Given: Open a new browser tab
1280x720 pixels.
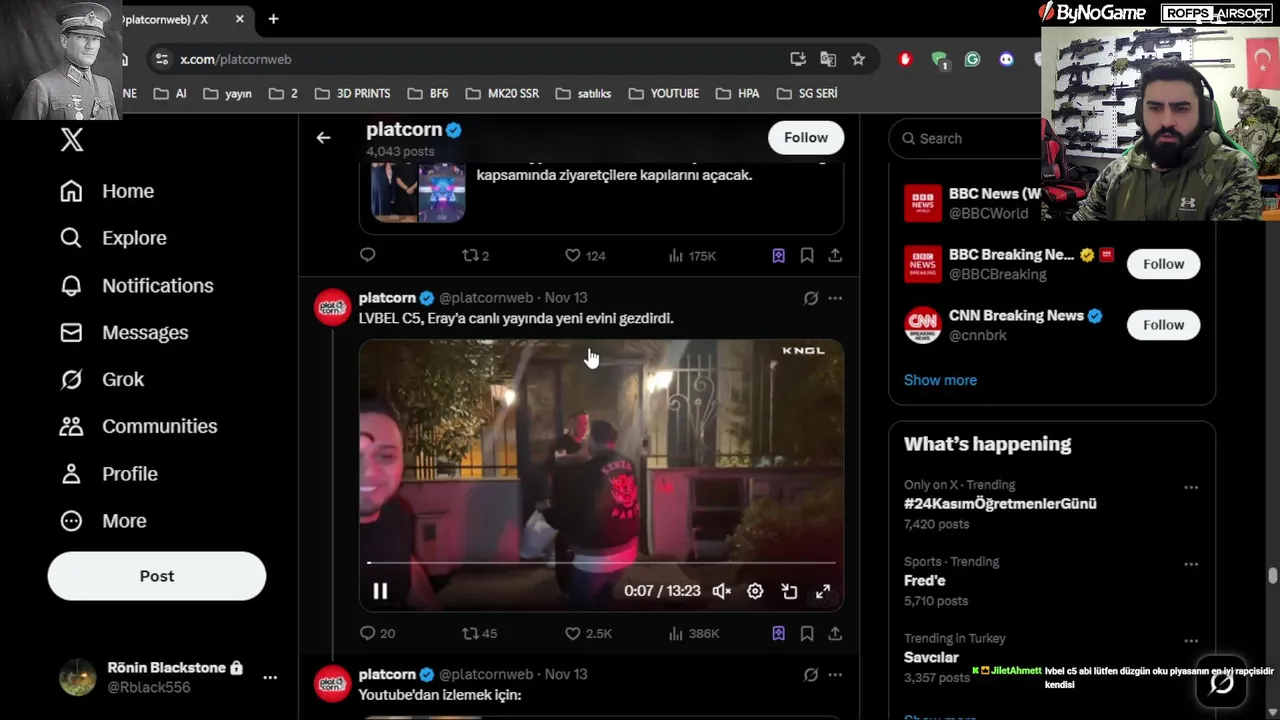Looking at the screenshot, I should [273, 19].
